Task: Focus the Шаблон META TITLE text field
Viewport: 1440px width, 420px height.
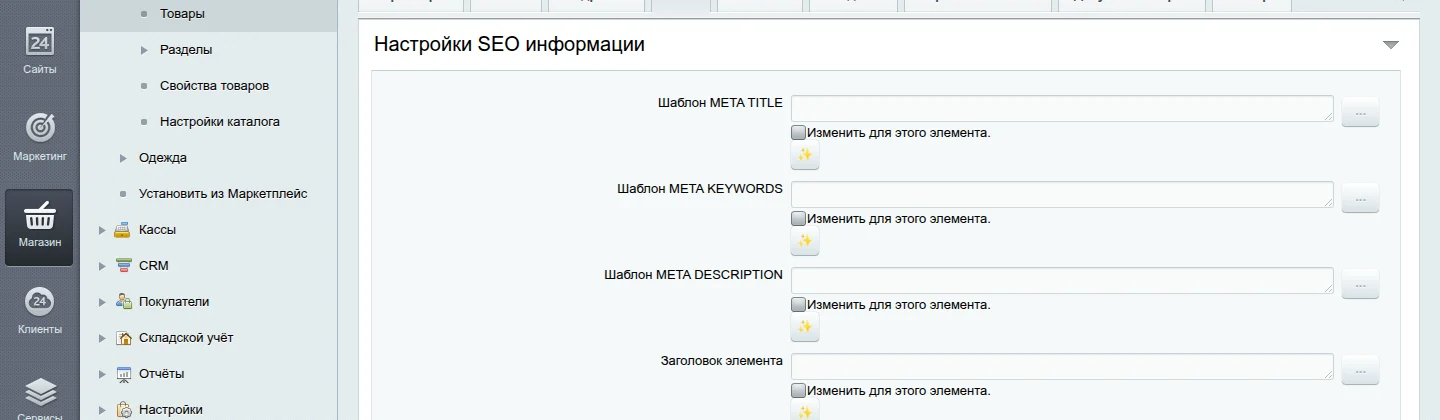Action: click(1062, 109)
